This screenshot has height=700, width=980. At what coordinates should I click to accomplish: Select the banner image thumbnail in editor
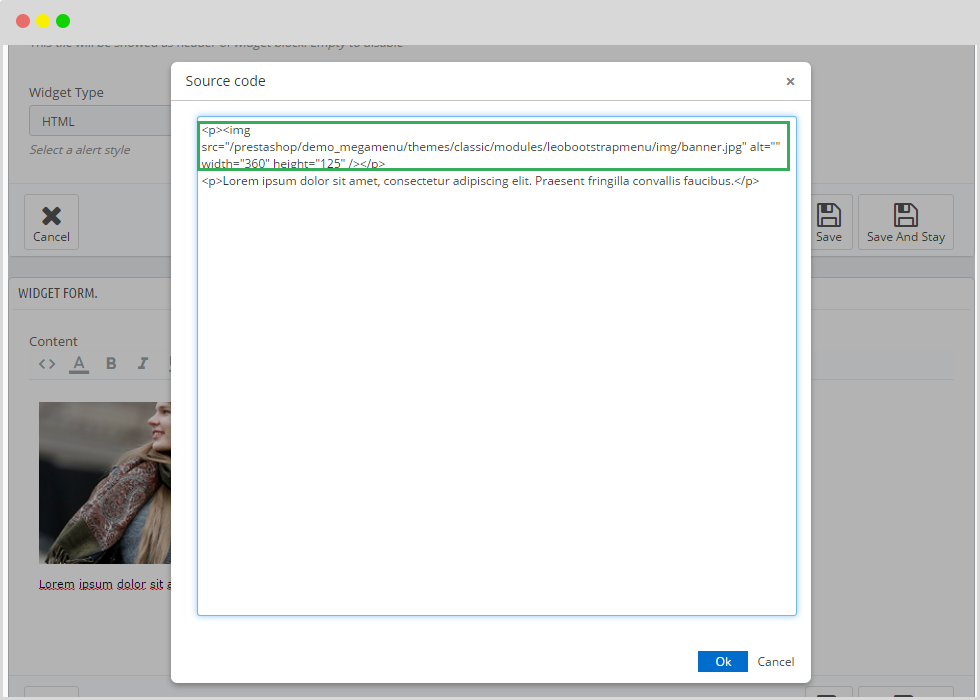tap(104, 483)
